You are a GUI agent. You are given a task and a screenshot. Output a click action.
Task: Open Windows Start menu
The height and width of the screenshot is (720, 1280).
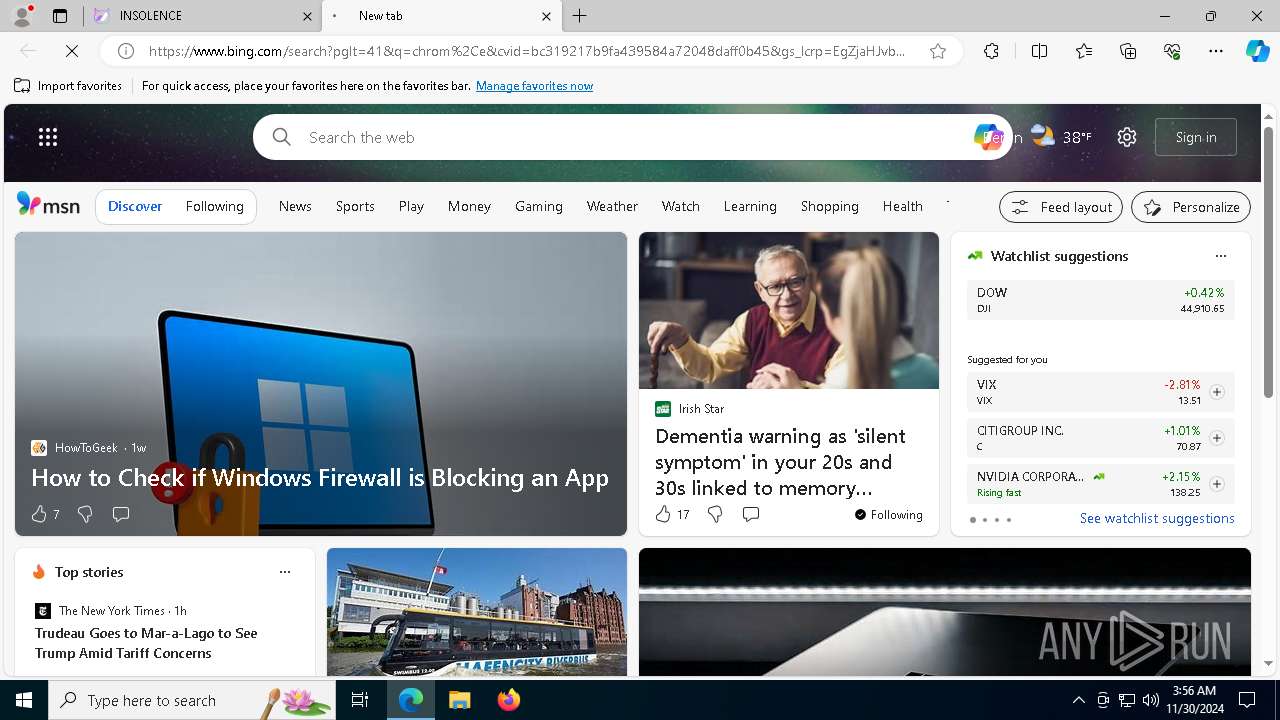[x=24, y=700]
